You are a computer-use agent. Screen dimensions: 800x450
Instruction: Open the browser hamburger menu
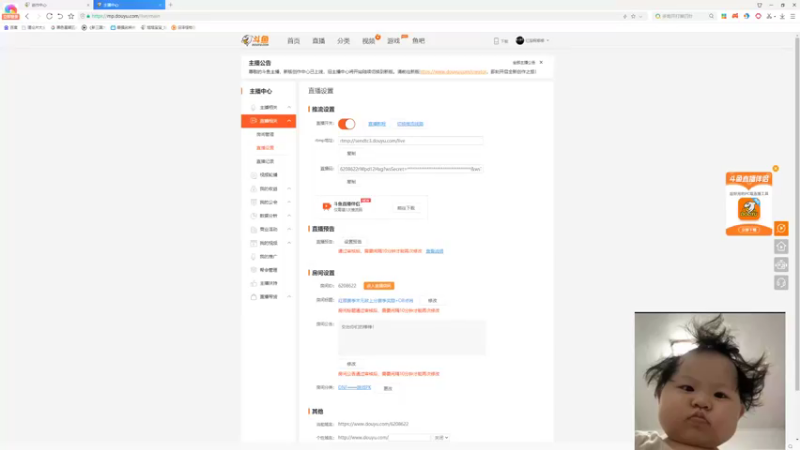click(793, 16)
